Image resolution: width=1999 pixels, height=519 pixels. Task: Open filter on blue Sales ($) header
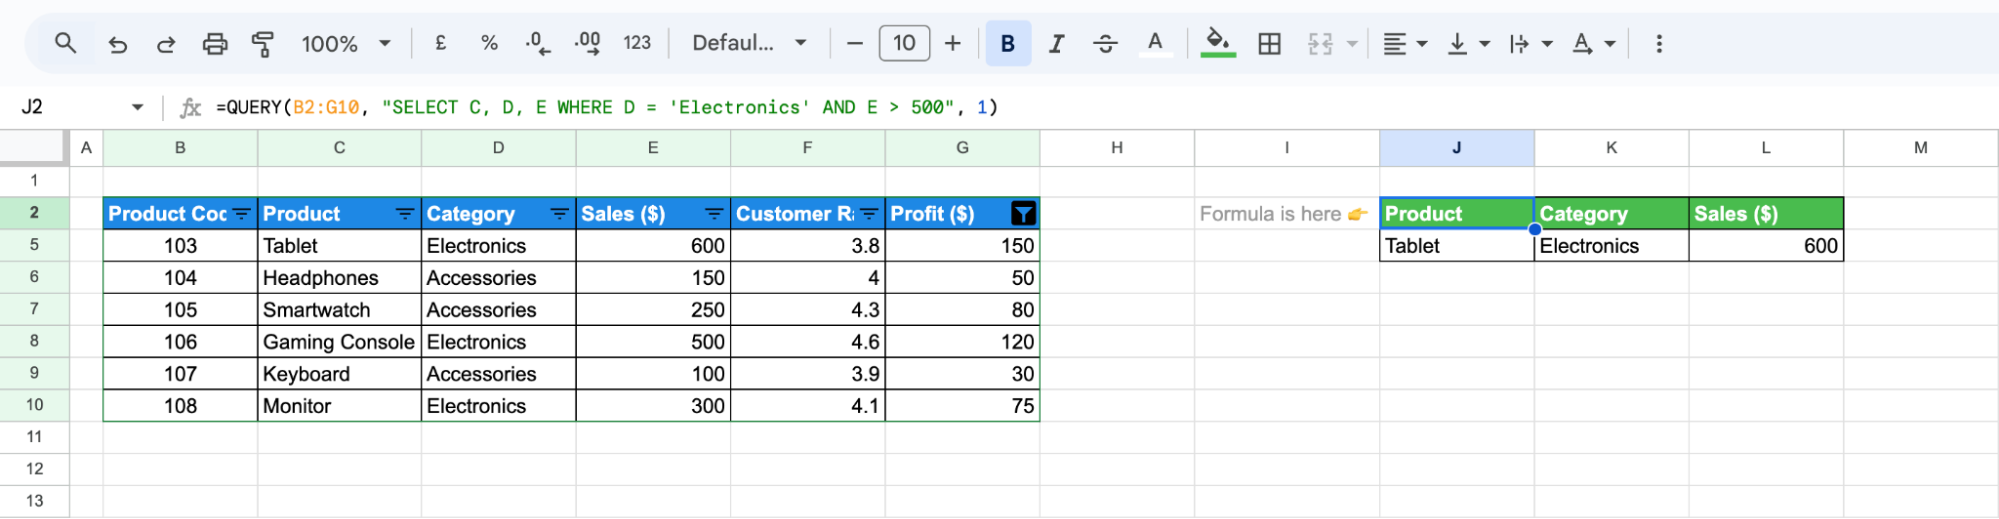[714, 214]
